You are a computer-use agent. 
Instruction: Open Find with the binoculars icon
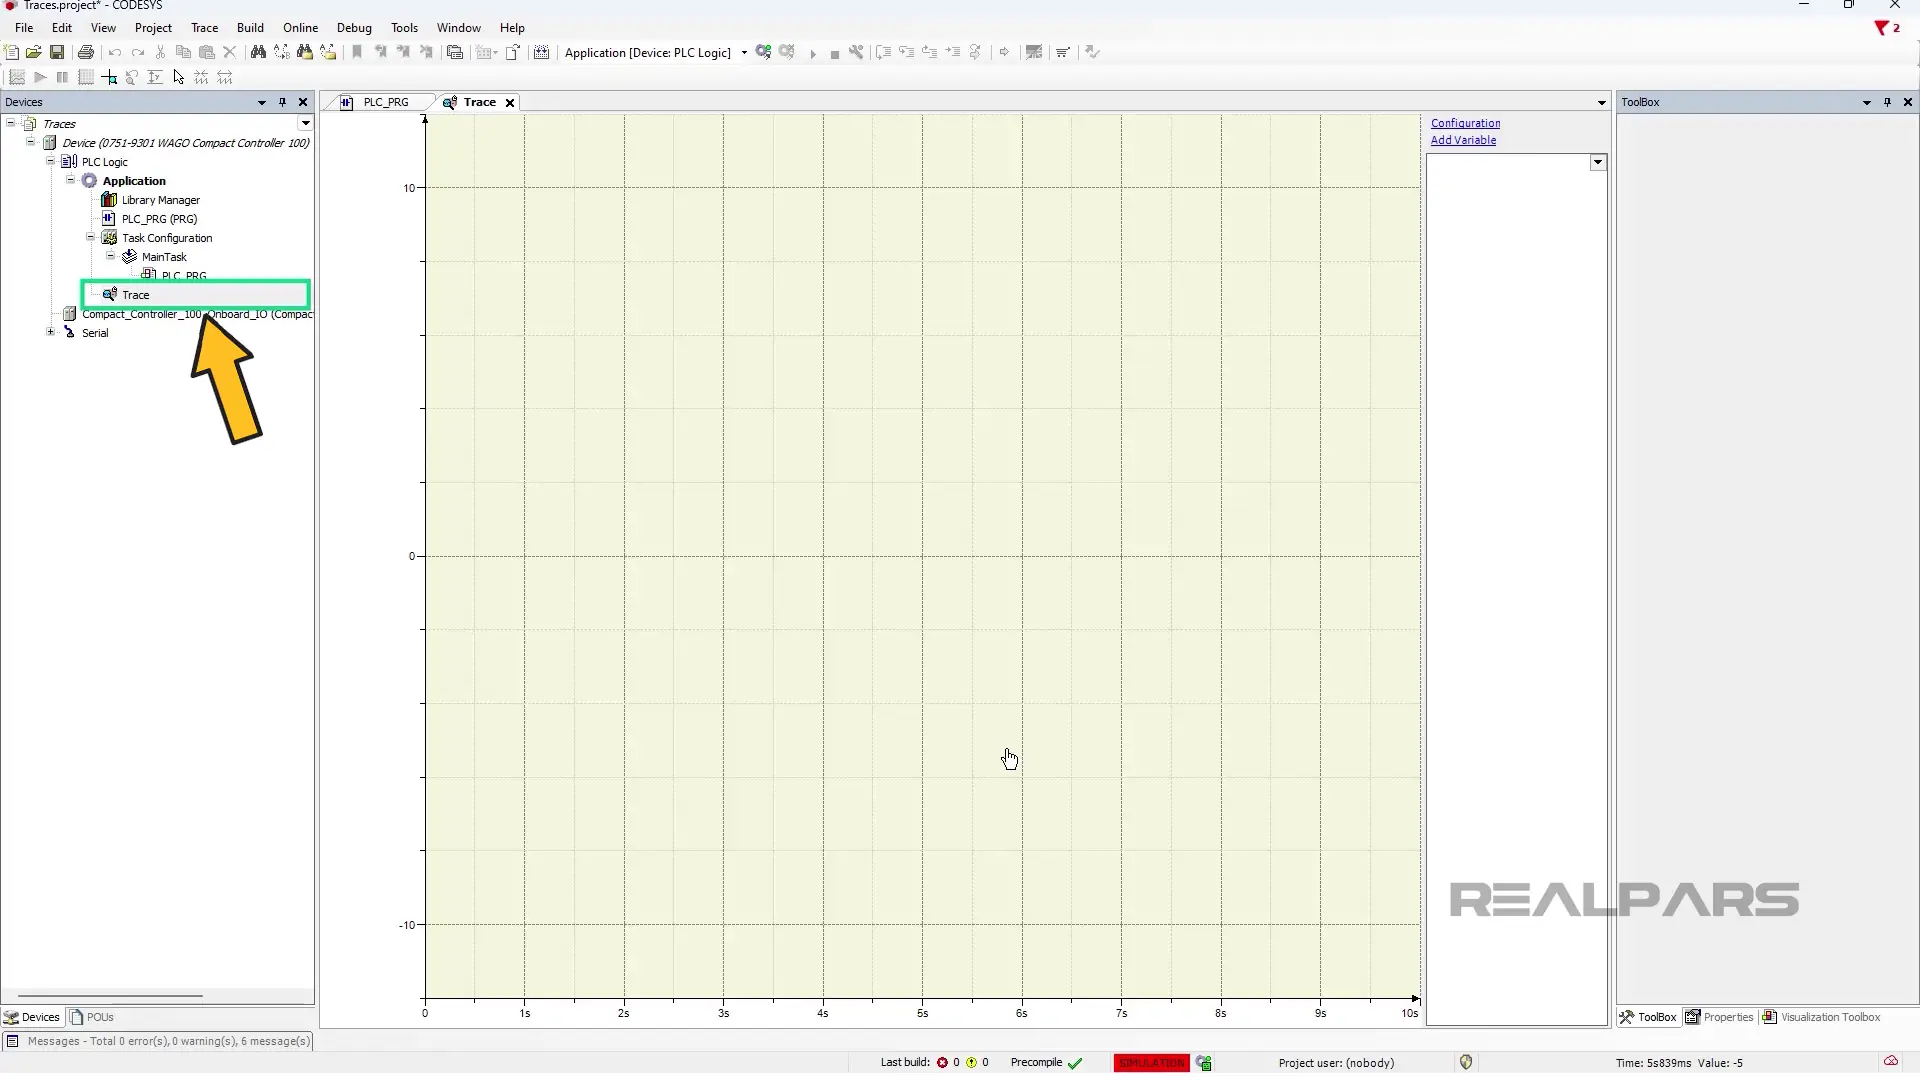[x=258, y=53]
